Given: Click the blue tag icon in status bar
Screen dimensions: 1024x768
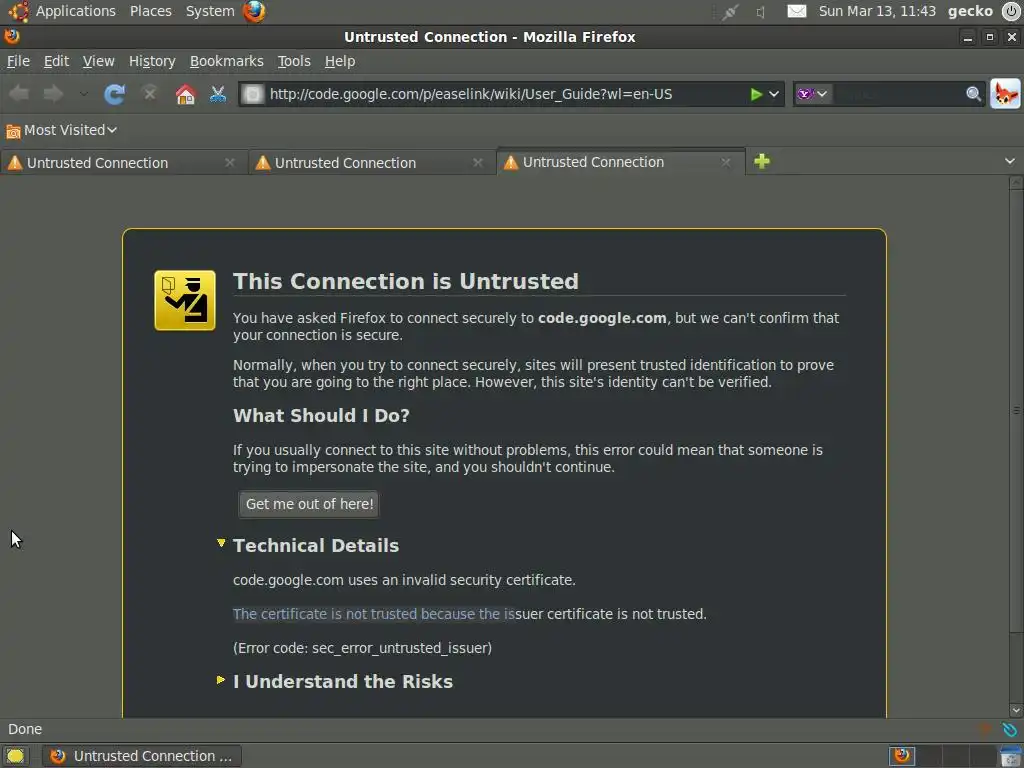Looking at the screenshot, I should 1010,729.
